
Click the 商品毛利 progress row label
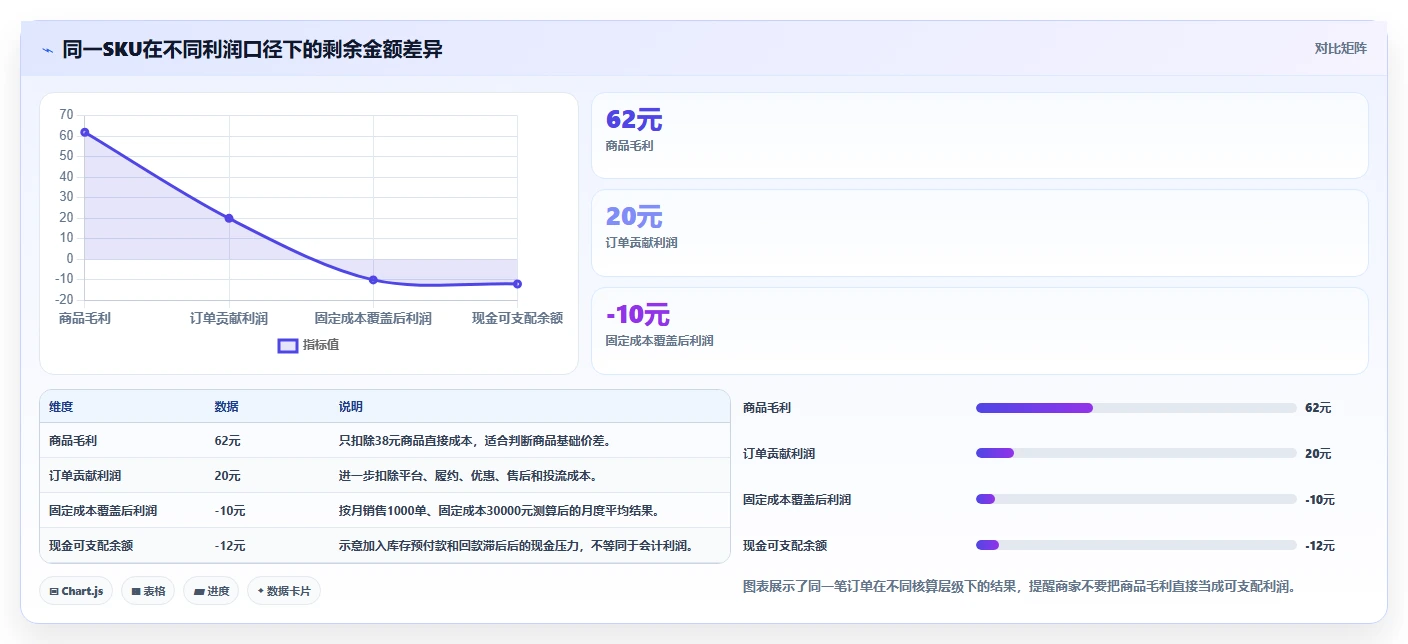click(x=767, y=408)
